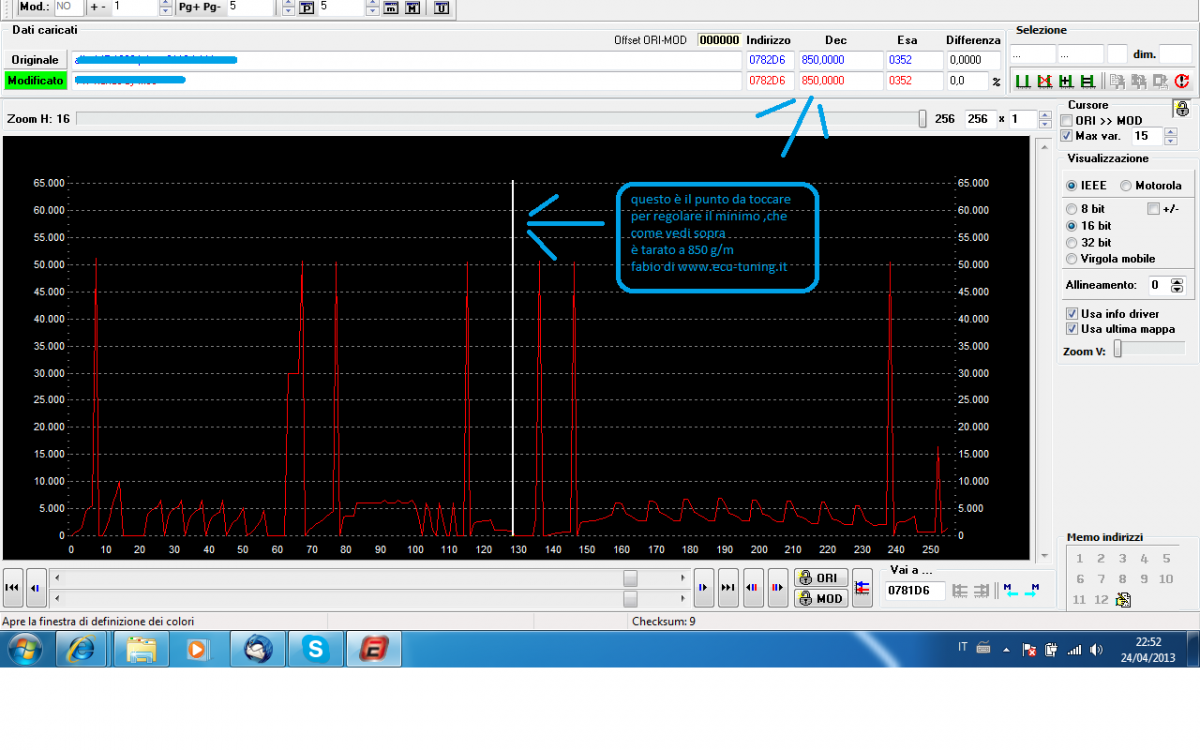Select the 32 bit display mode
Viewport: 1200px width, 750px height.
1072,242
